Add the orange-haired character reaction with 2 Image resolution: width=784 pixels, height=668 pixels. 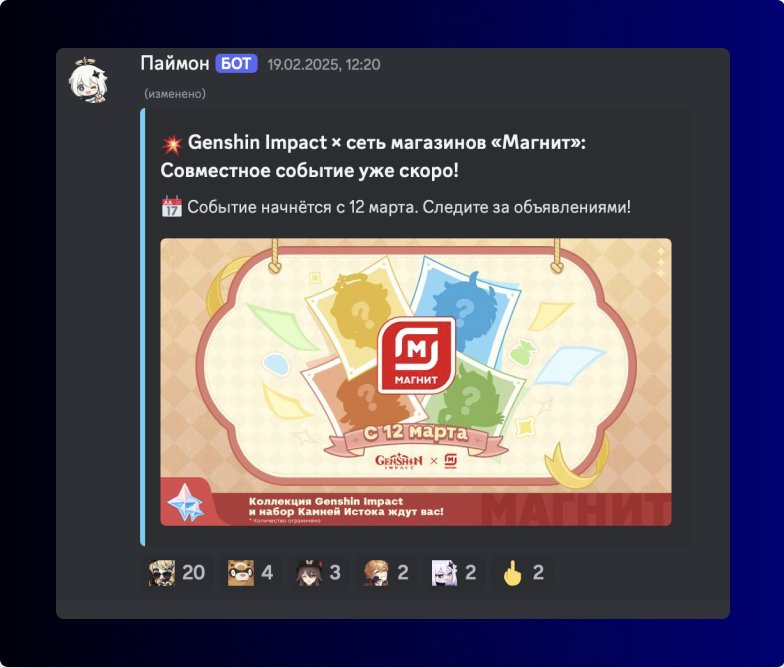386,572
